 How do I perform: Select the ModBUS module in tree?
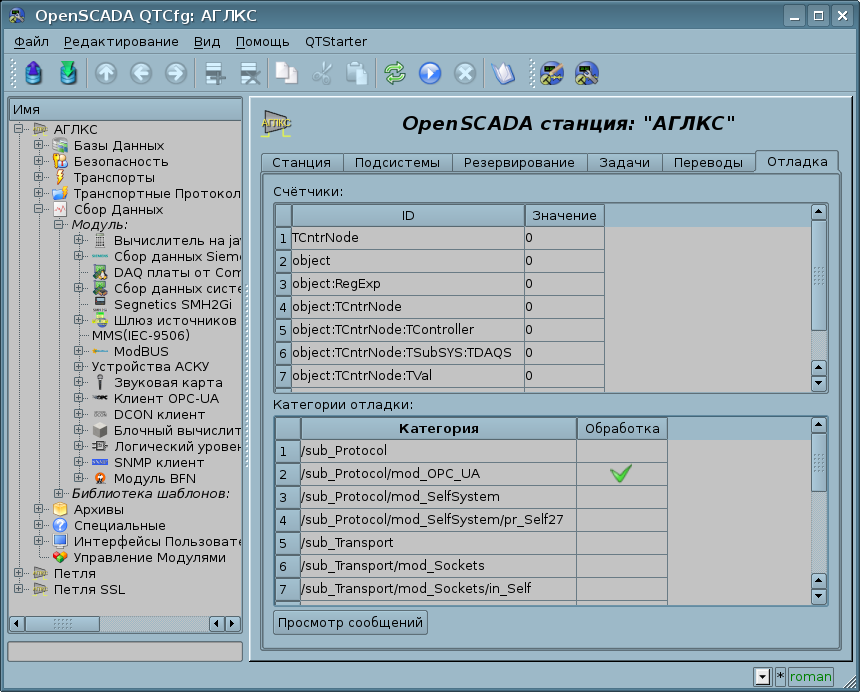140,351
